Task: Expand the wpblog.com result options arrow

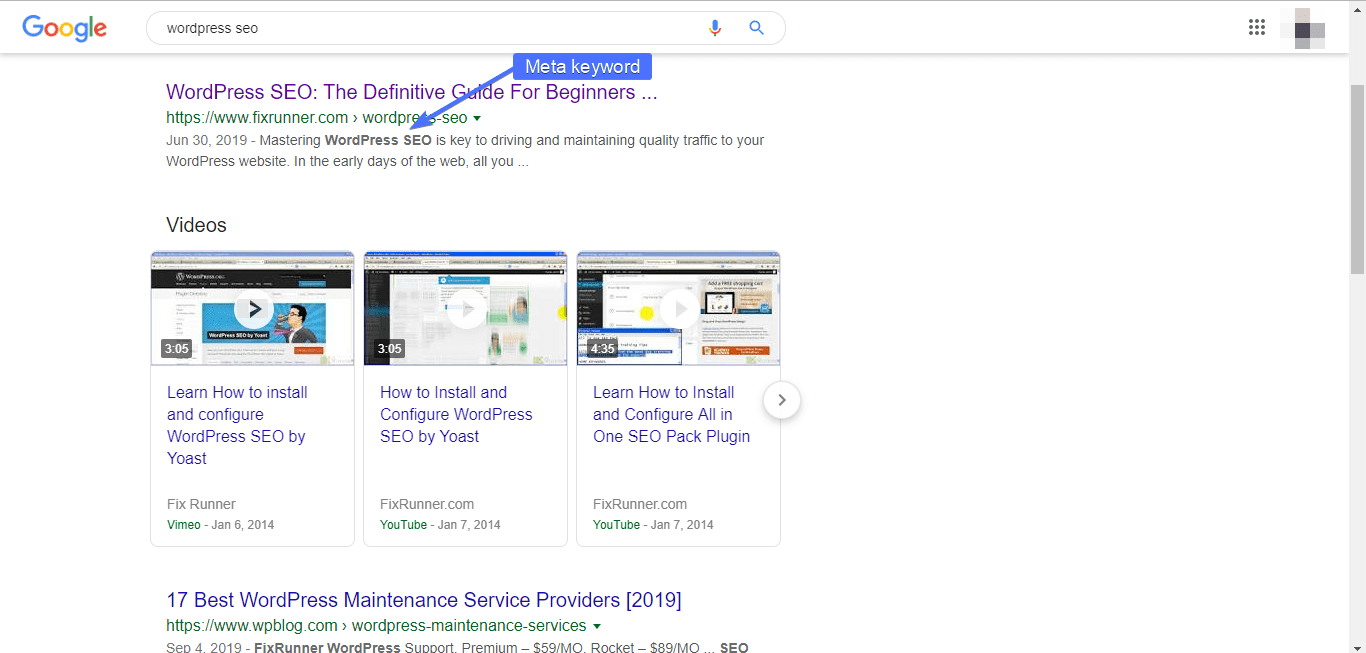Action: 597,626
